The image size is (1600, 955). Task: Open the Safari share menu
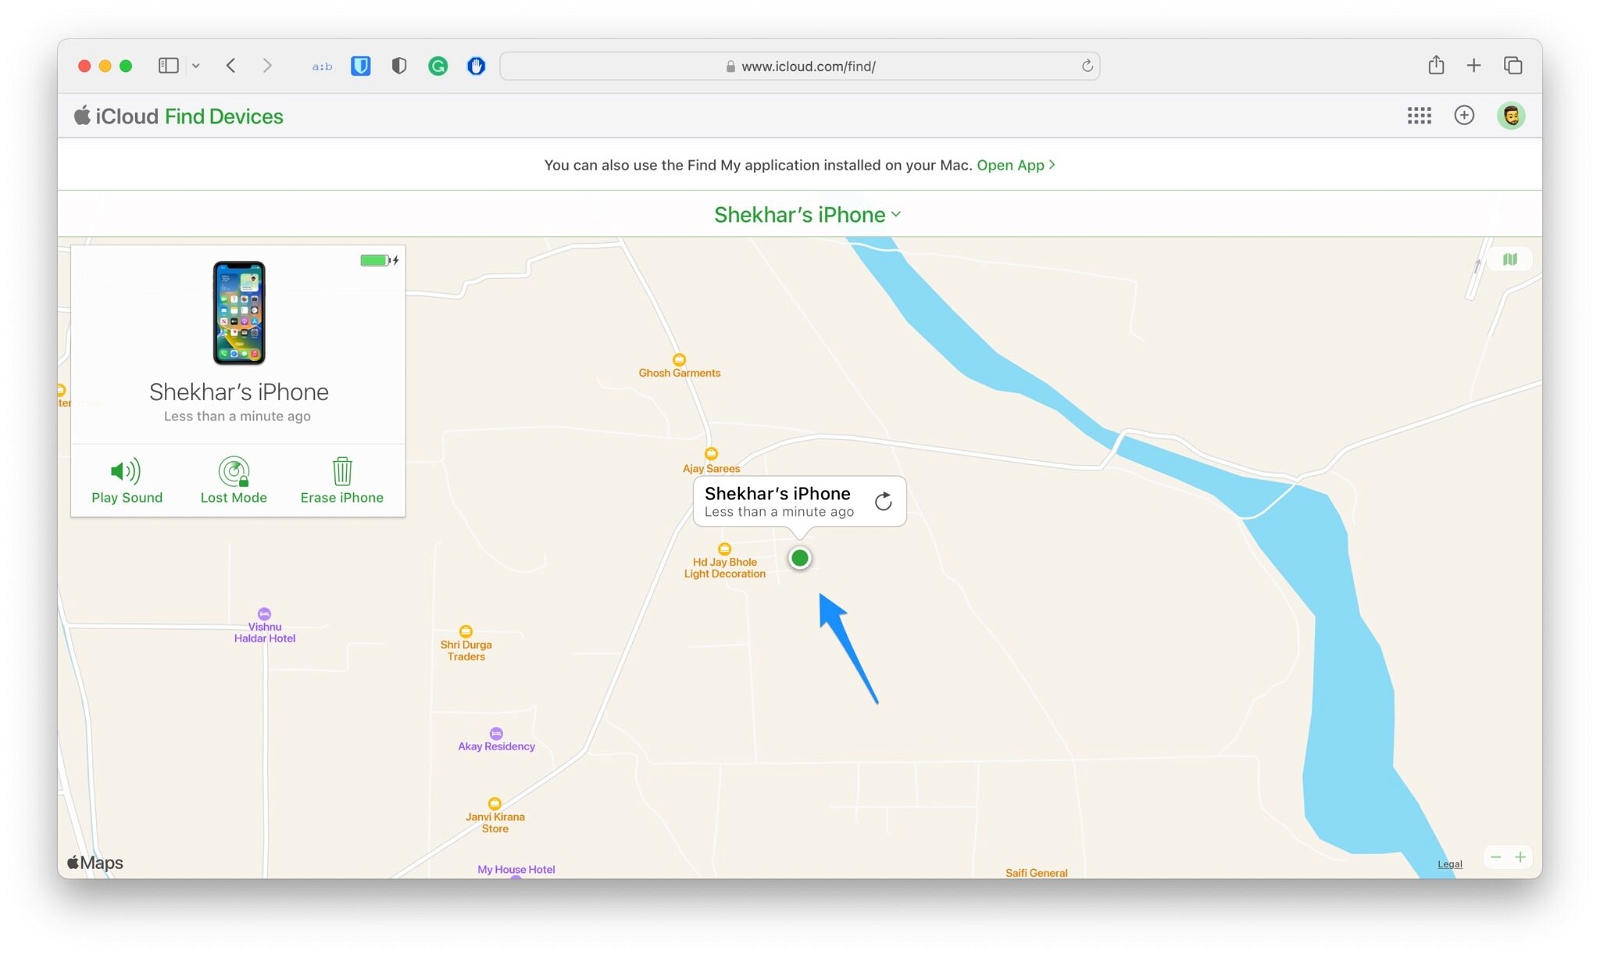coord(1436,65)
